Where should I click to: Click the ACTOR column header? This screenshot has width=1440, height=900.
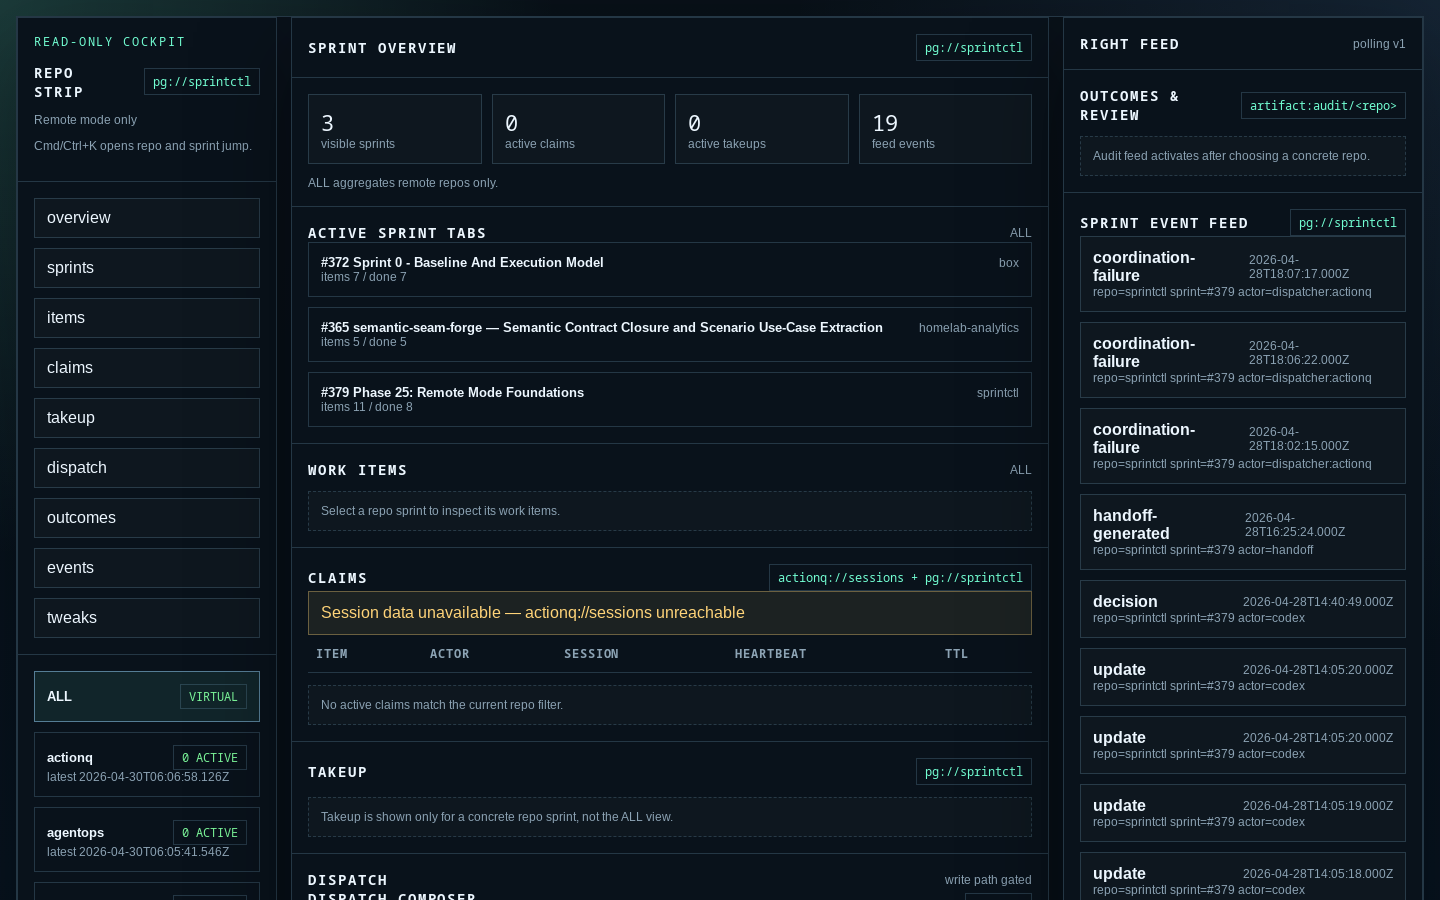point(450,654)
